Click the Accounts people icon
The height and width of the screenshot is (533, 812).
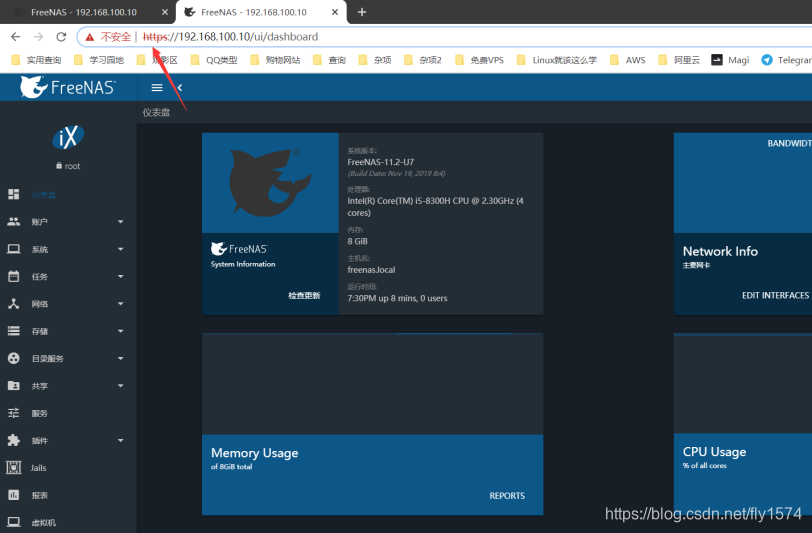click(13, 222)
